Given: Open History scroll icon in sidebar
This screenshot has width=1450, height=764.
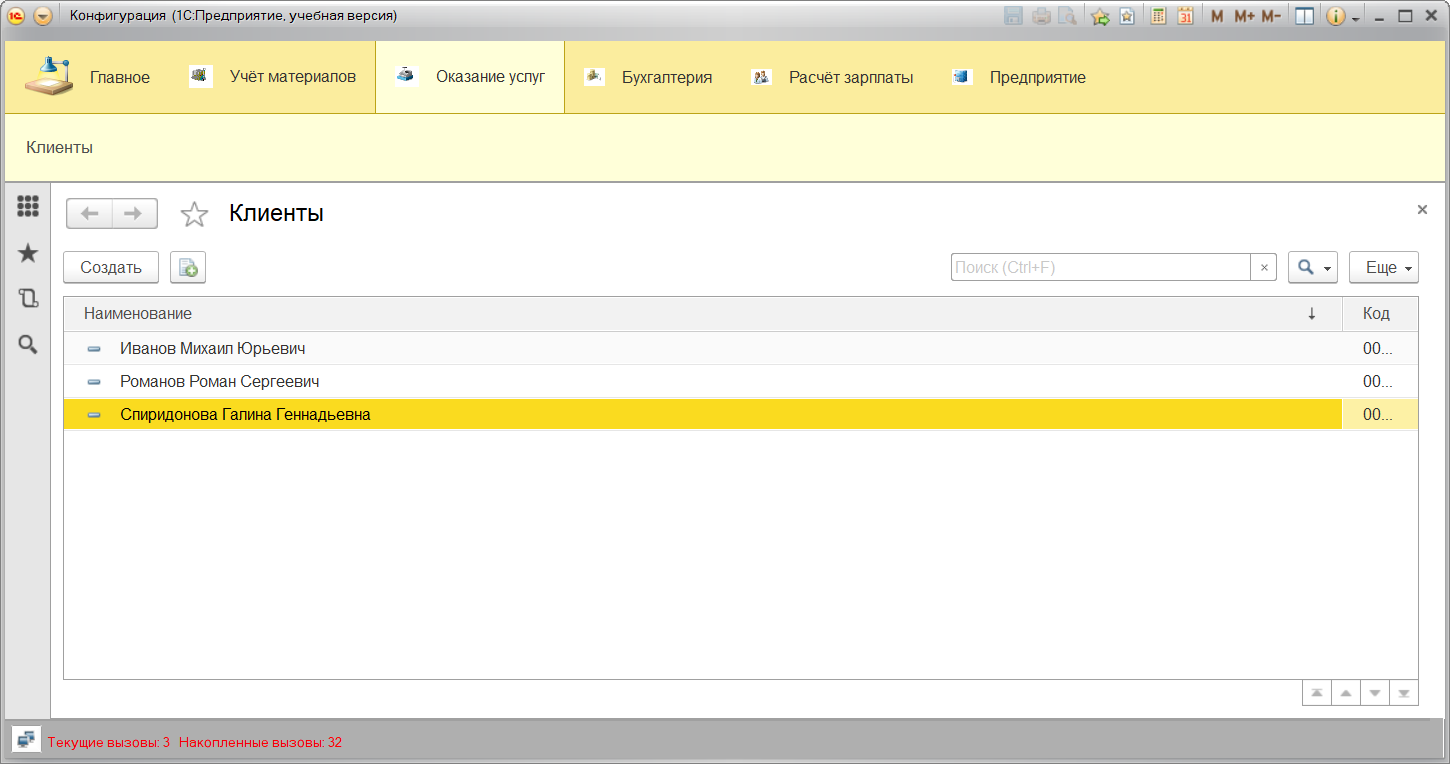Looking at the screenshot, I should click(28, 298).
